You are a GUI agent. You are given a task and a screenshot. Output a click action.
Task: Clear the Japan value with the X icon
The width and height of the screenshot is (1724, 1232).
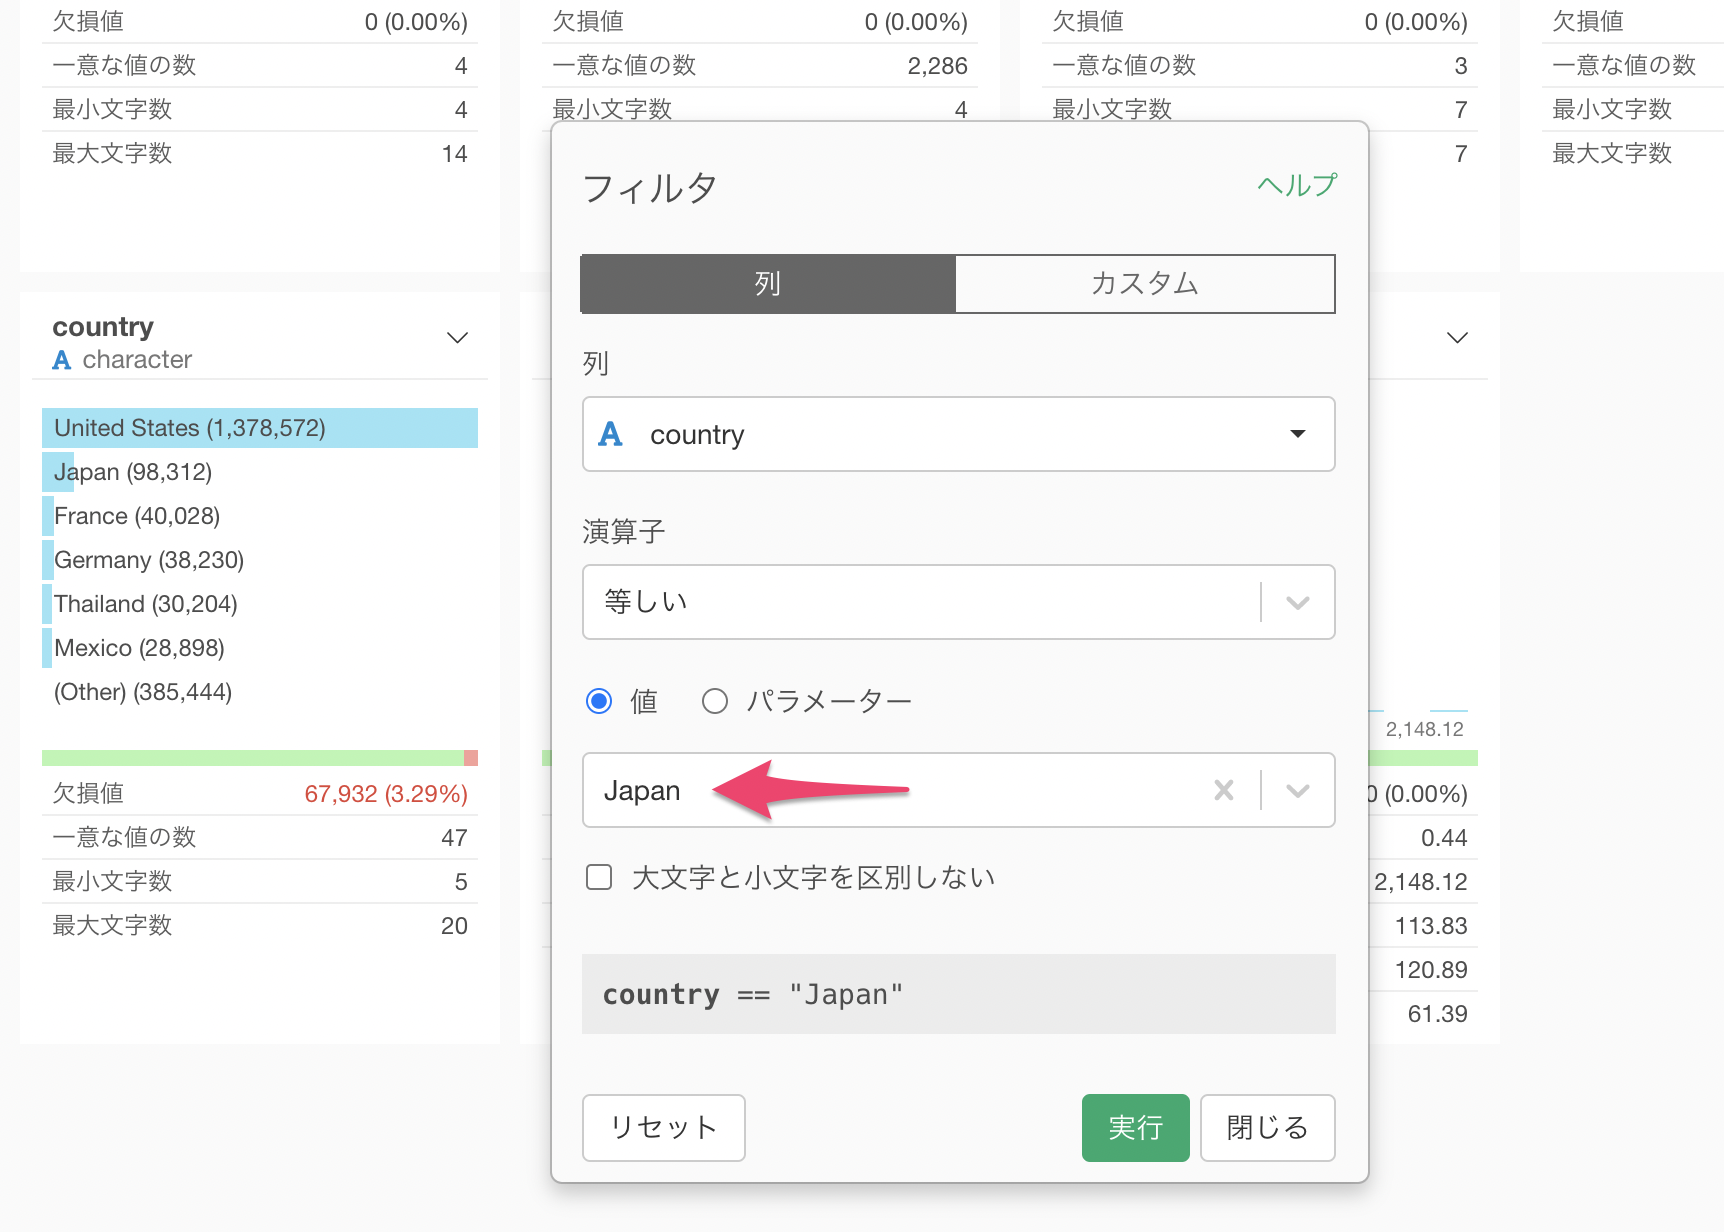[1223, 791]
